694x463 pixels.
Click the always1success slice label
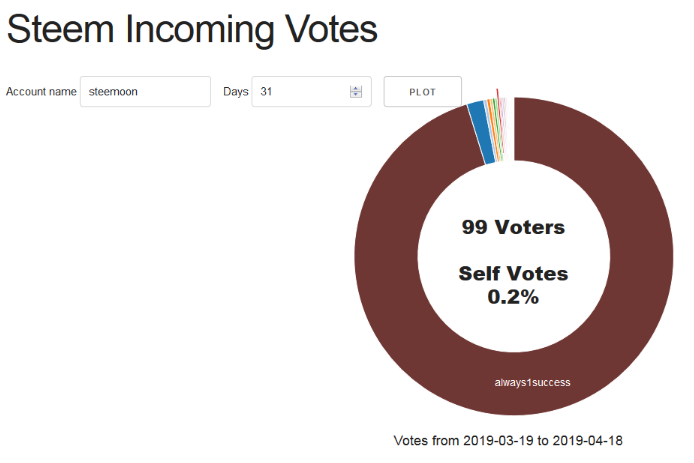pyautogui.click(x=532, y=382)
